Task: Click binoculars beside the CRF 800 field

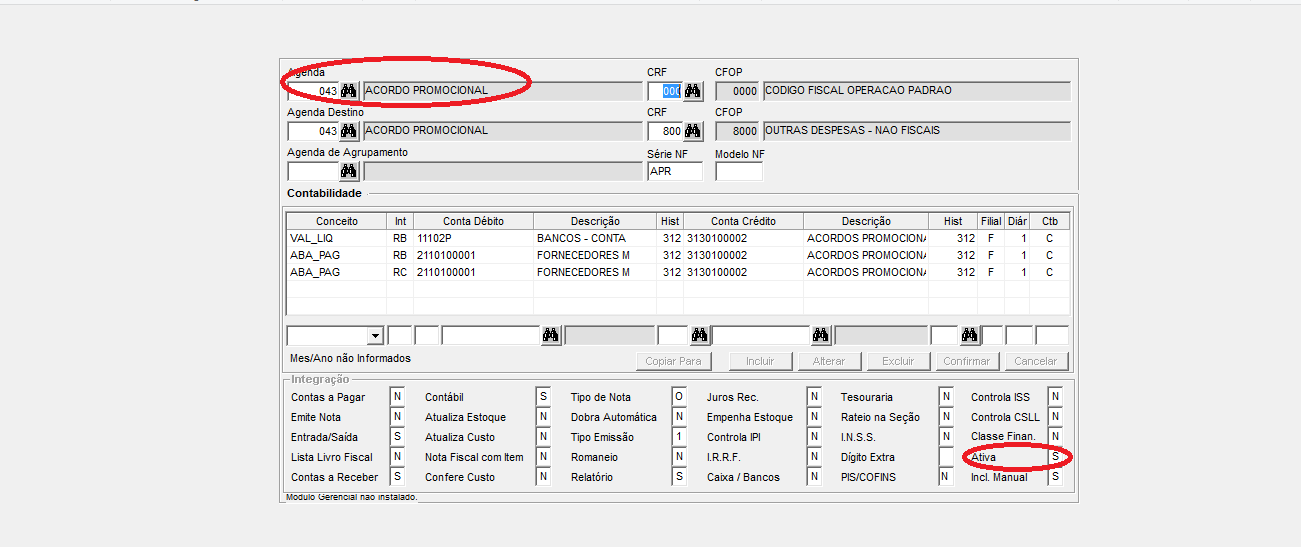Action: (x=693, y=131)
